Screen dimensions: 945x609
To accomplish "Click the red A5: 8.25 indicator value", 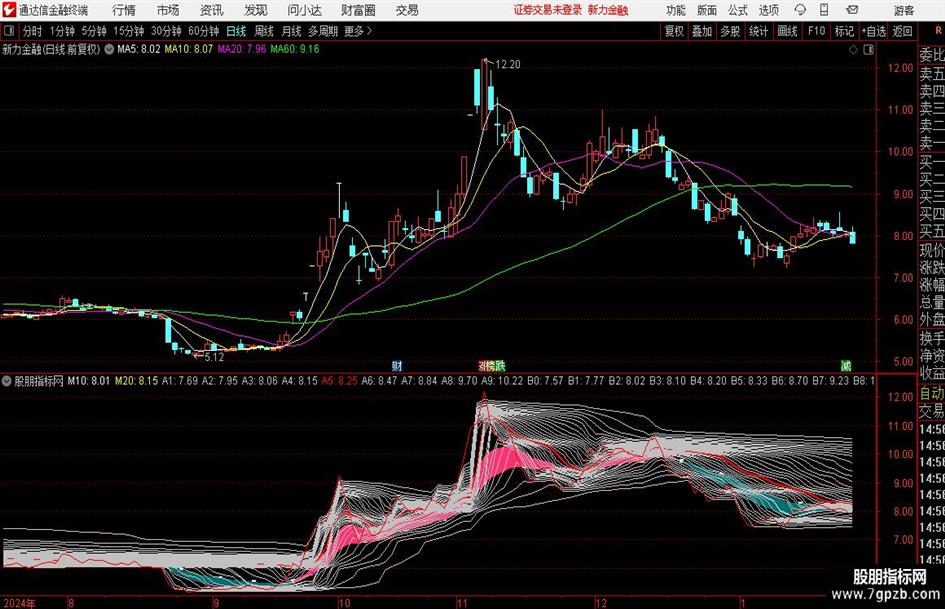I will click(339, 381).
